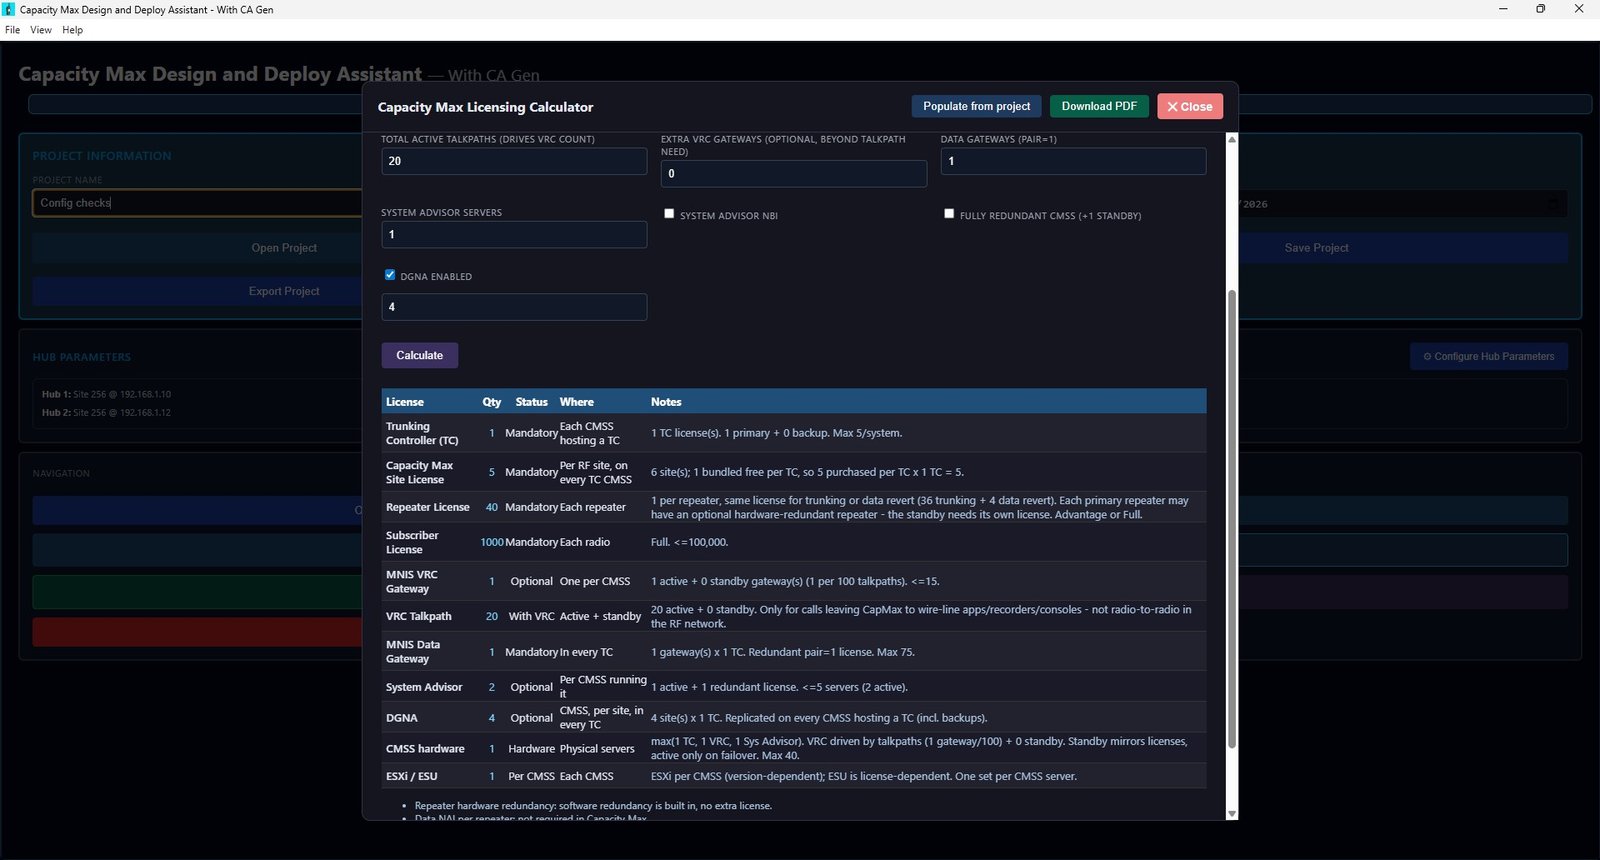Download the licensing PDF

click(x=1099, y=106)
